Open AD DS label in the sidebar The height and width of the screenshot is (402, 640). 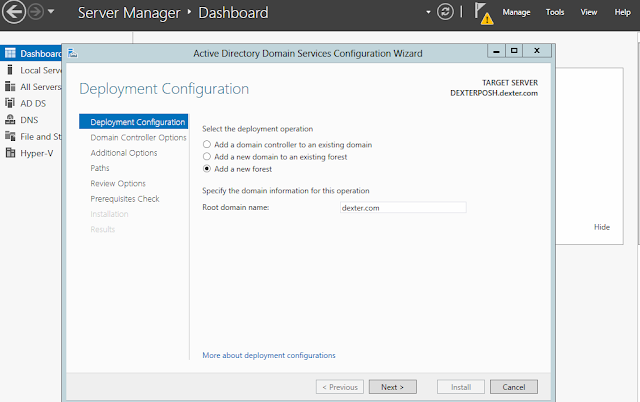pos(33,104)
